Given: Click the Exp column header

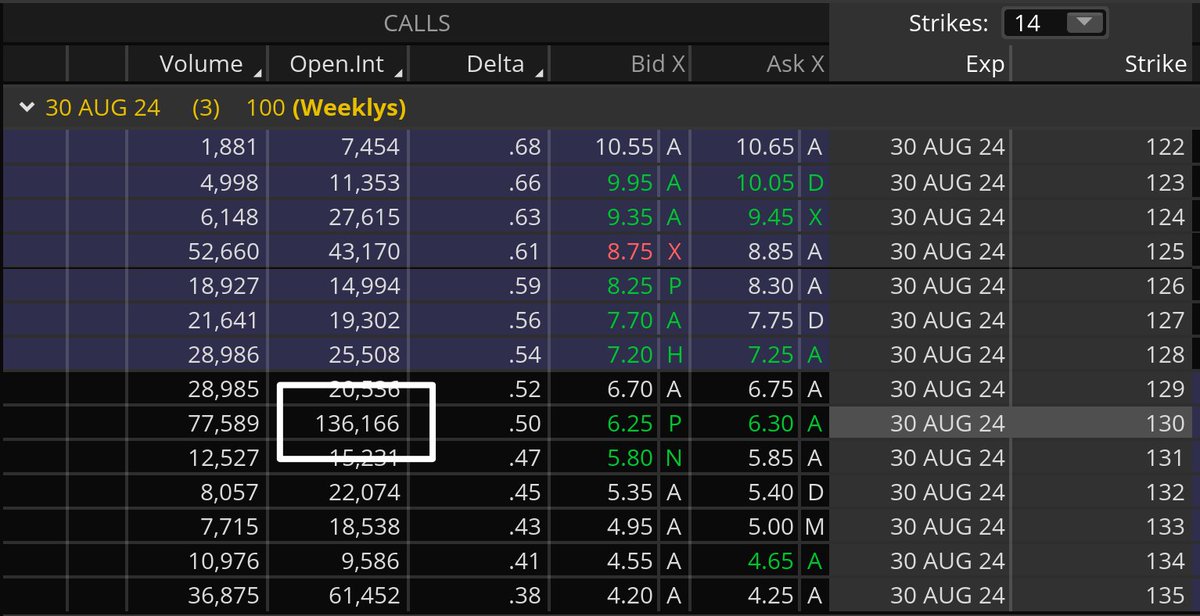Looking at the screenshot, I should point(984,64).
